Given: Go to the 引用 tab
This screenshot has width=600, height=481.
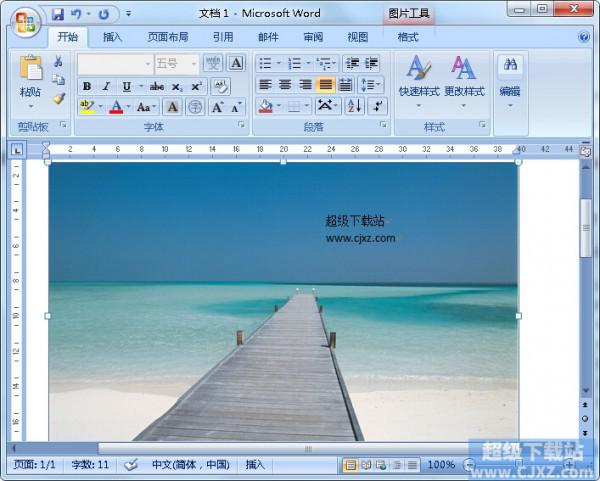Looking at the screenshot, I should pyautogui.click(x=223, y=37).
